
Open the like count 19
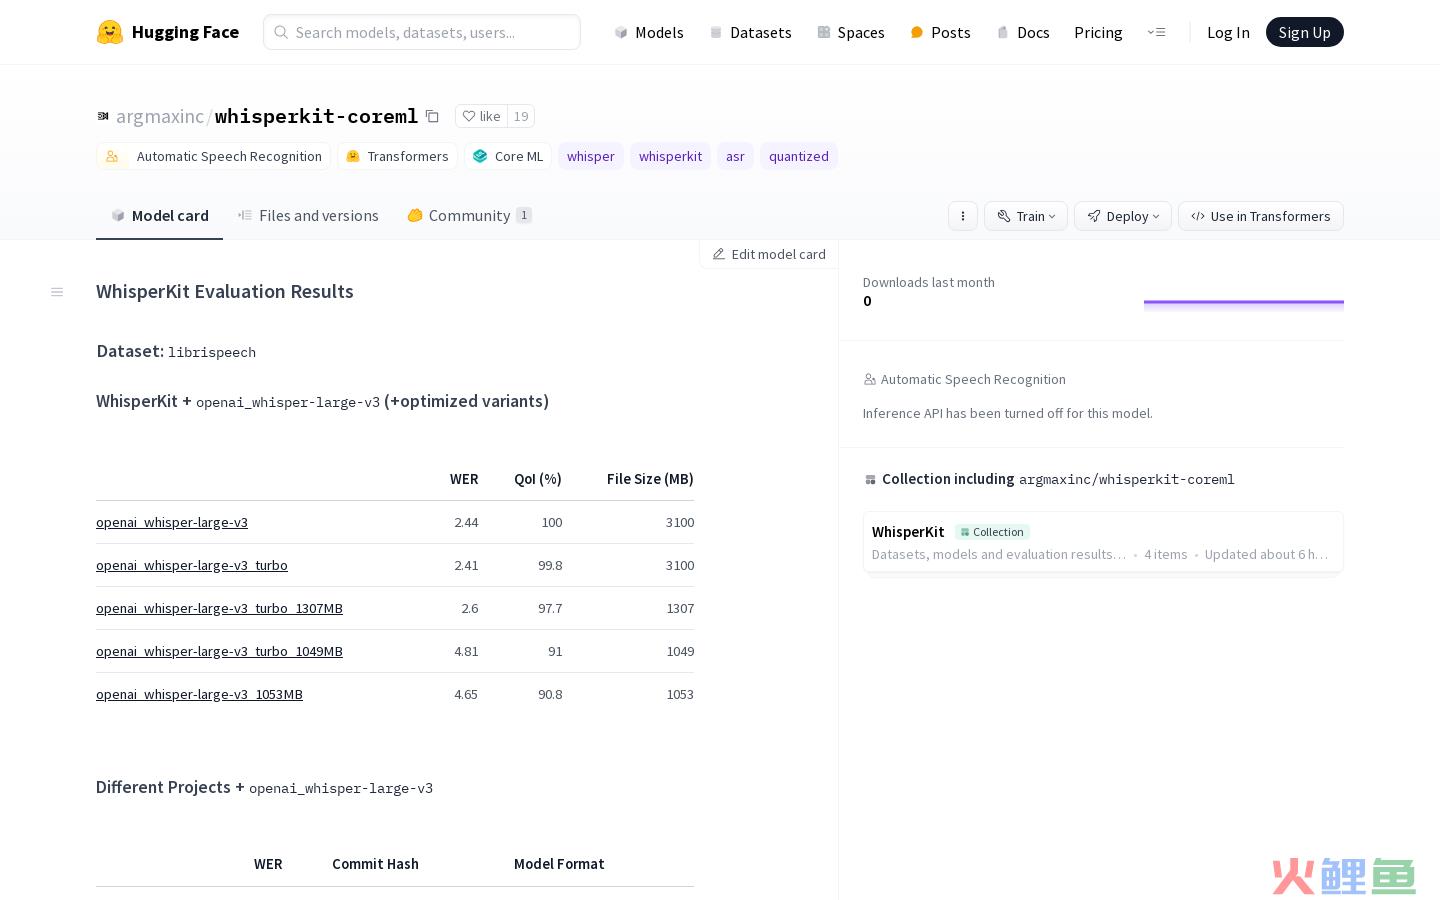(x=521, y=116)
